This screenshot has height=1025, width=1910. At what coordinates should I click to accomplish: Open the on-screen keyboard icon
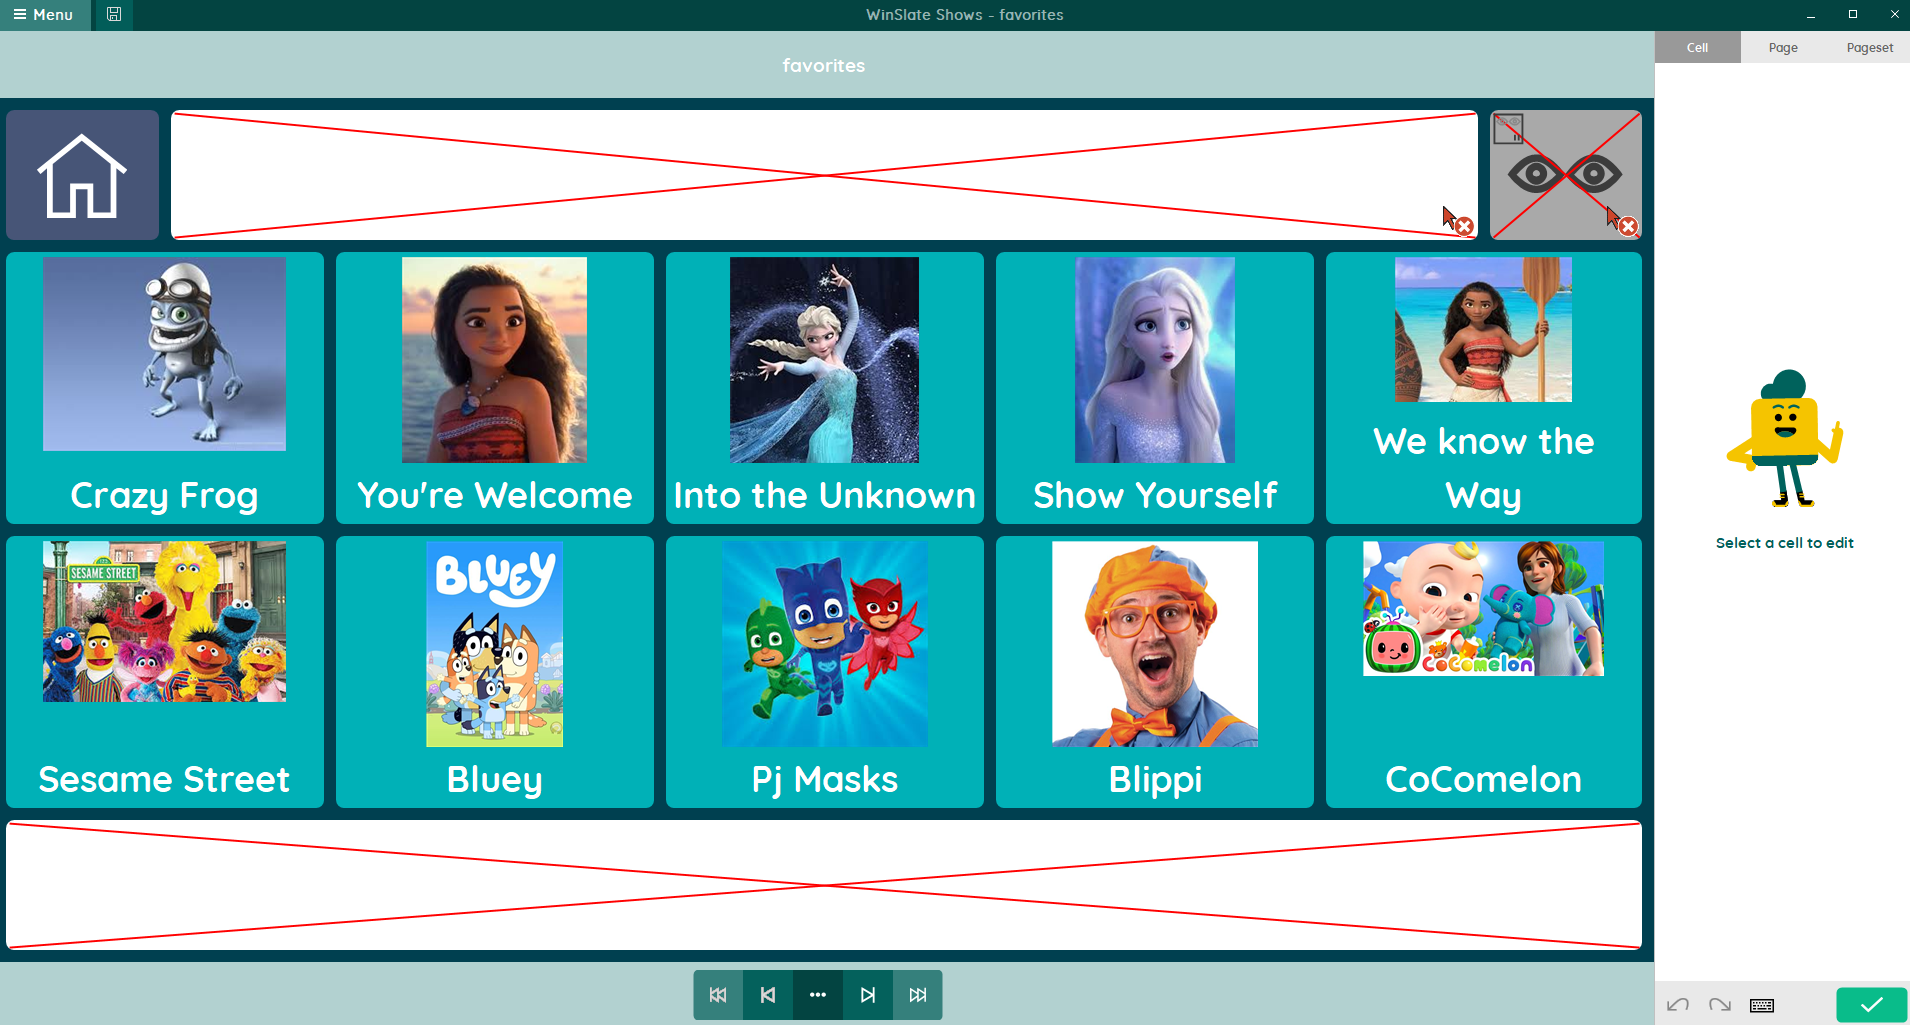(1762, 1005)
